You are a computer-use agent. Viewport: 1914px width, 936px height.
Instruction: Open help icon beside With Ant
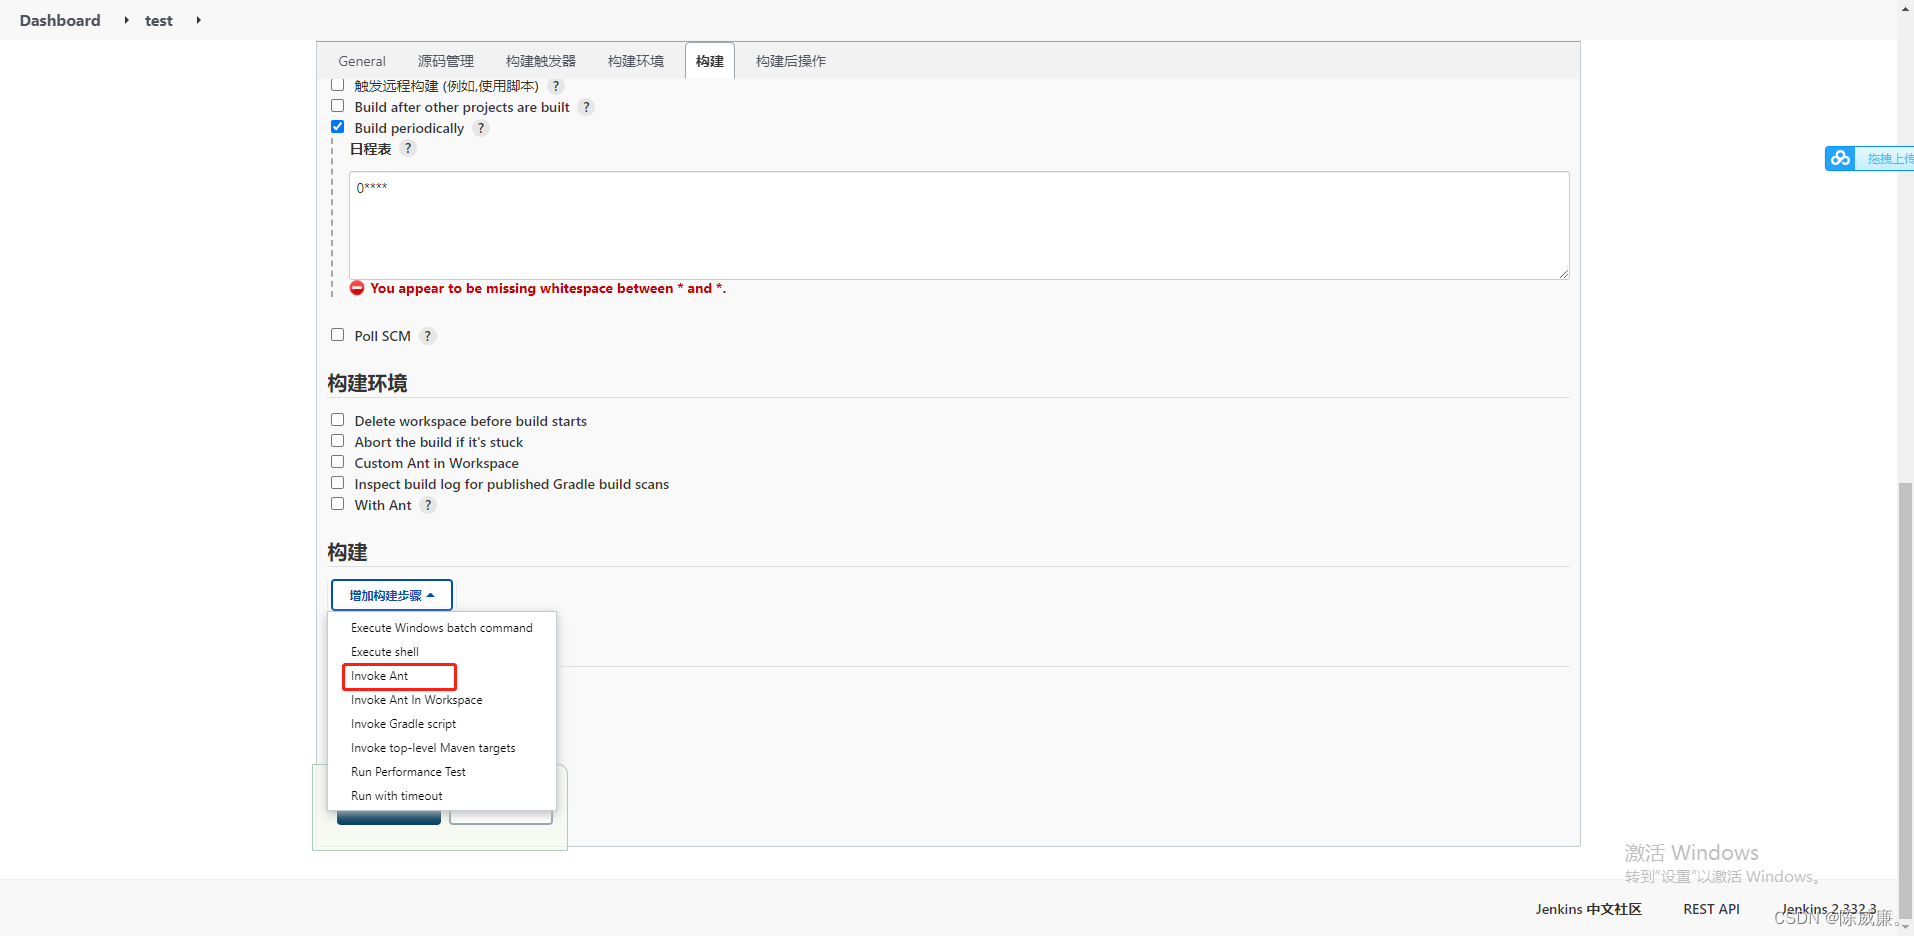coord(428,505)
